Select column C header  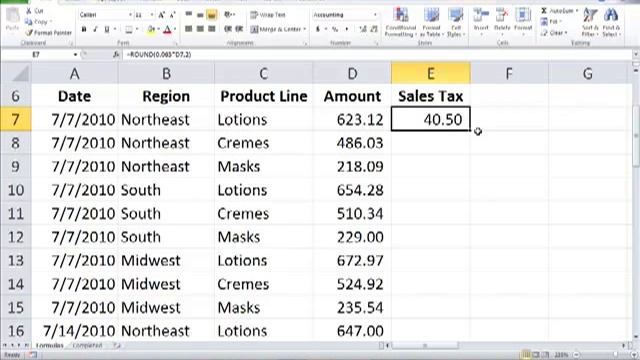263,73
